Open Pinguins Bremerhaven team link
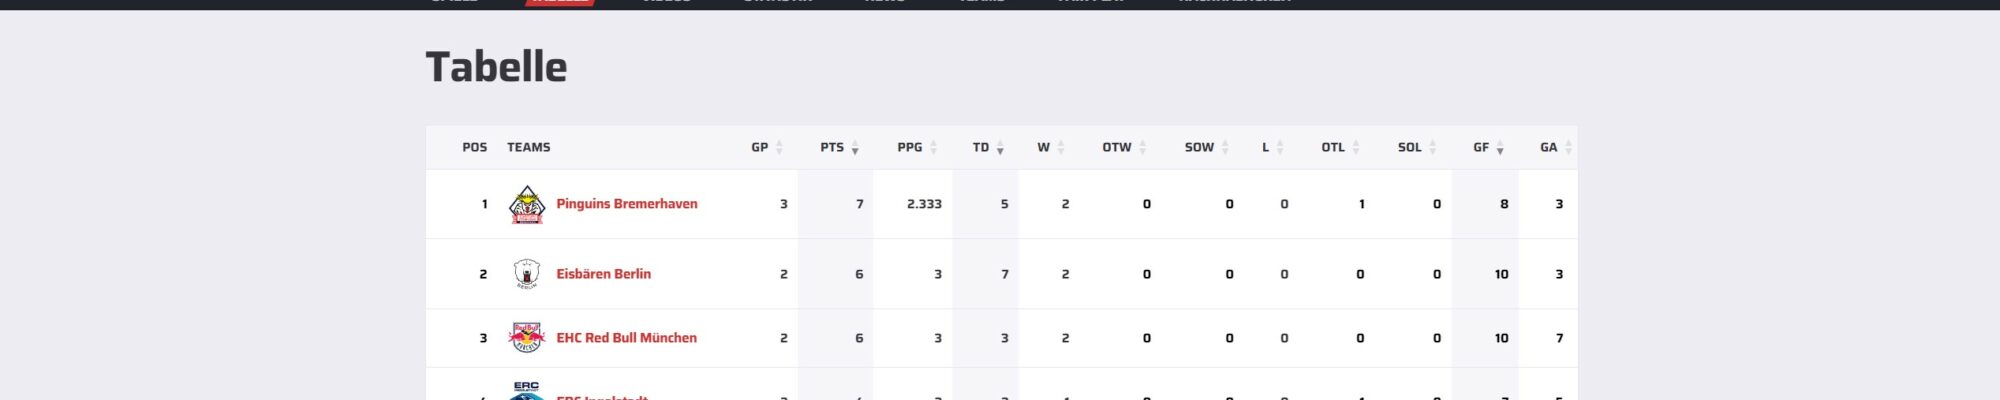Image resolution: width=2000 pixels, height=400 pixels. 627,204
